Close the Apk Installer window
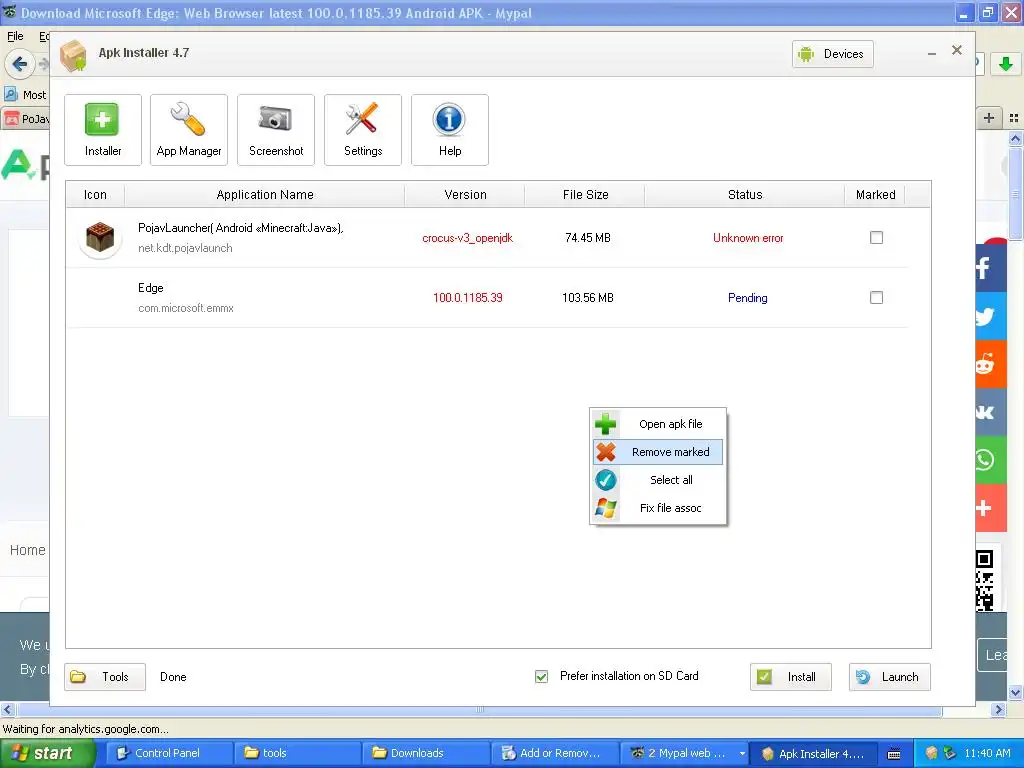 pos(957,50)
